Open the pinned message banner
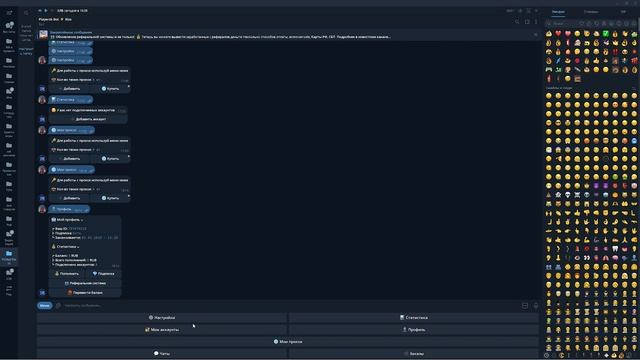Image resolution: width=640 pixels, height=360 pixels. (286, 35)
